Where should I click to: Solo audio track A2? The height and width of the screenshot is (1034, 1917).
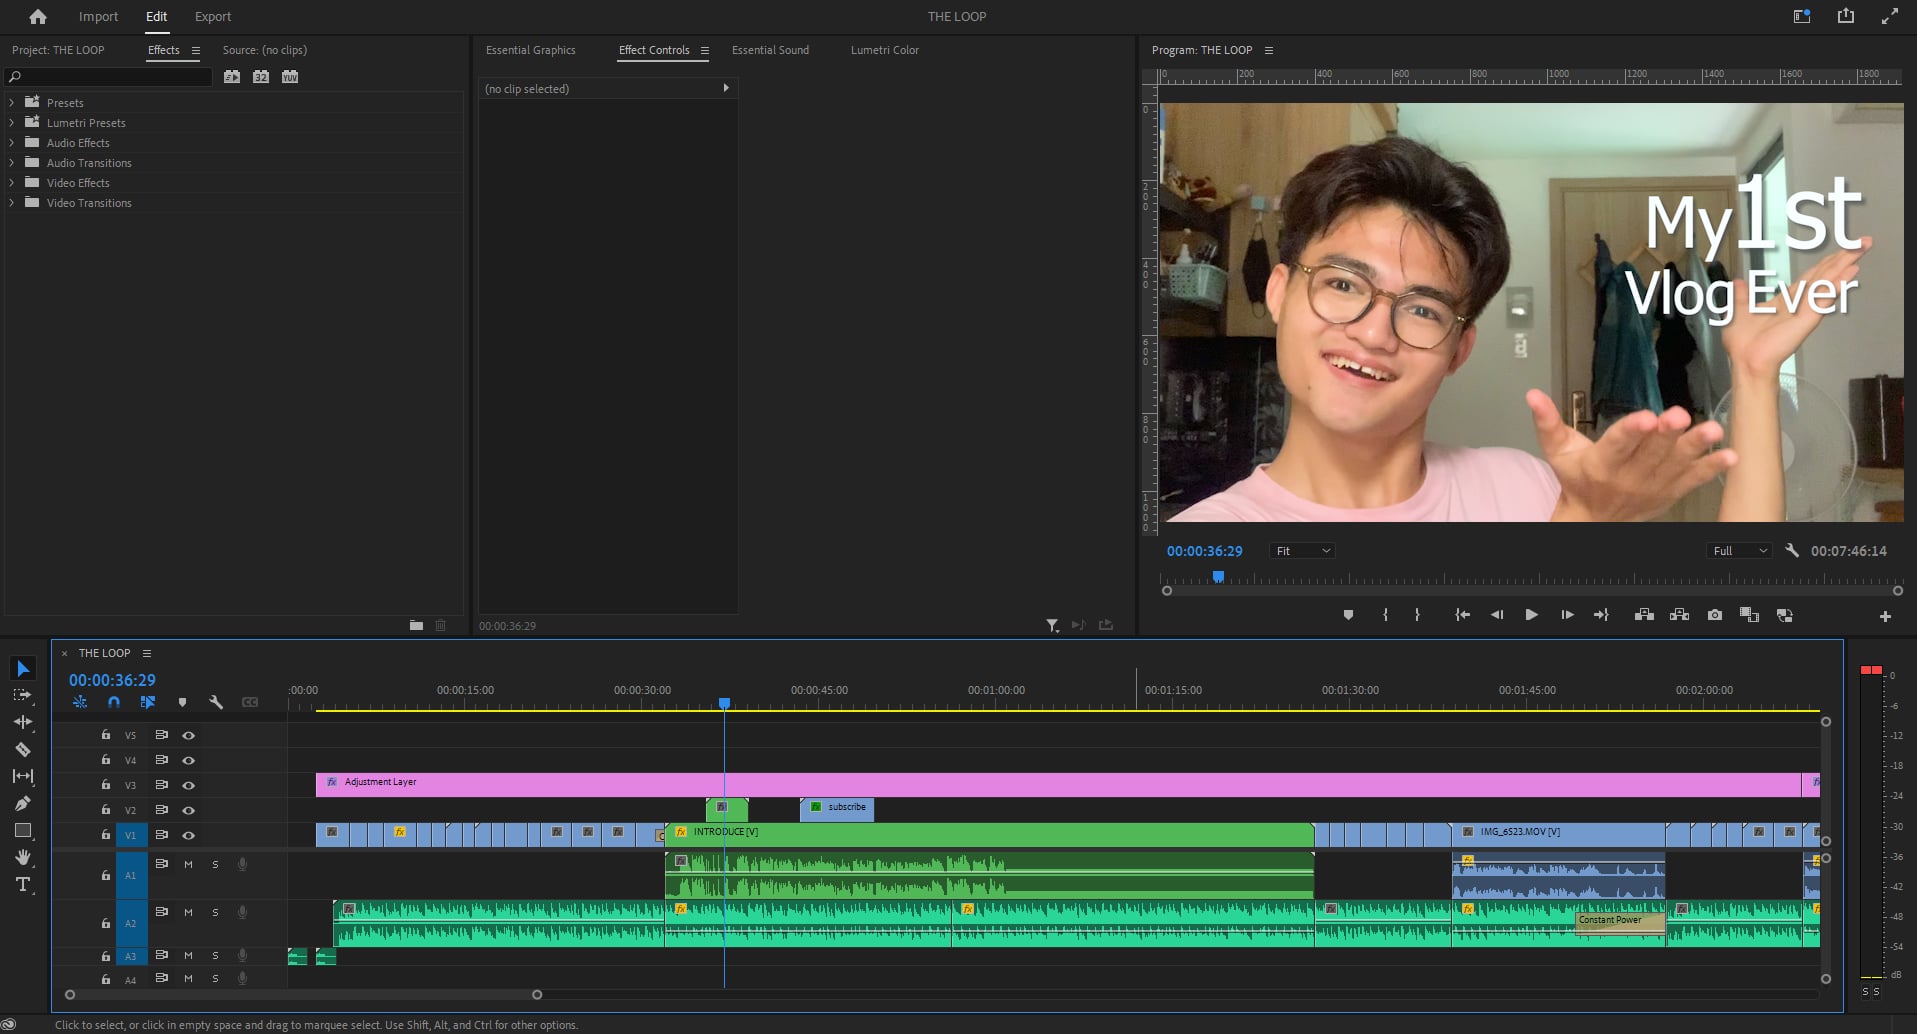pyautogui.click(x=215, y=912)
